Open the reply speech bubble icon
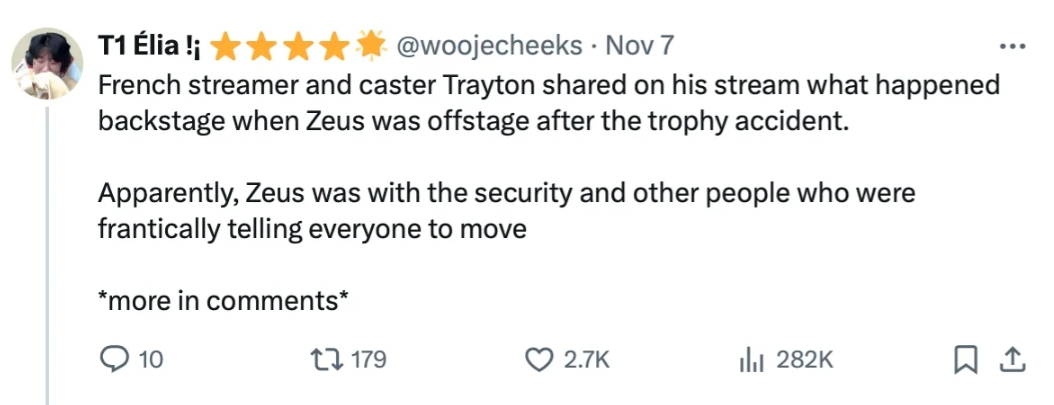Image resolution: width=1054 pixels, height=405 pixels. [112, 360]
